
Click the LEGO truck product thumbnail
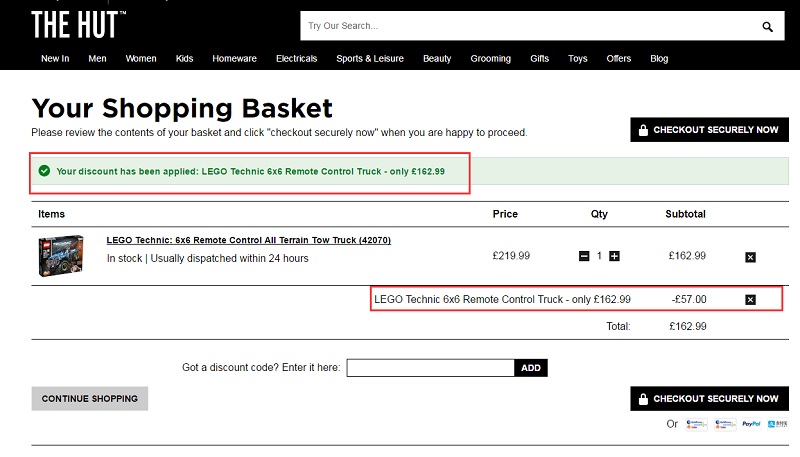coord(61,256)
